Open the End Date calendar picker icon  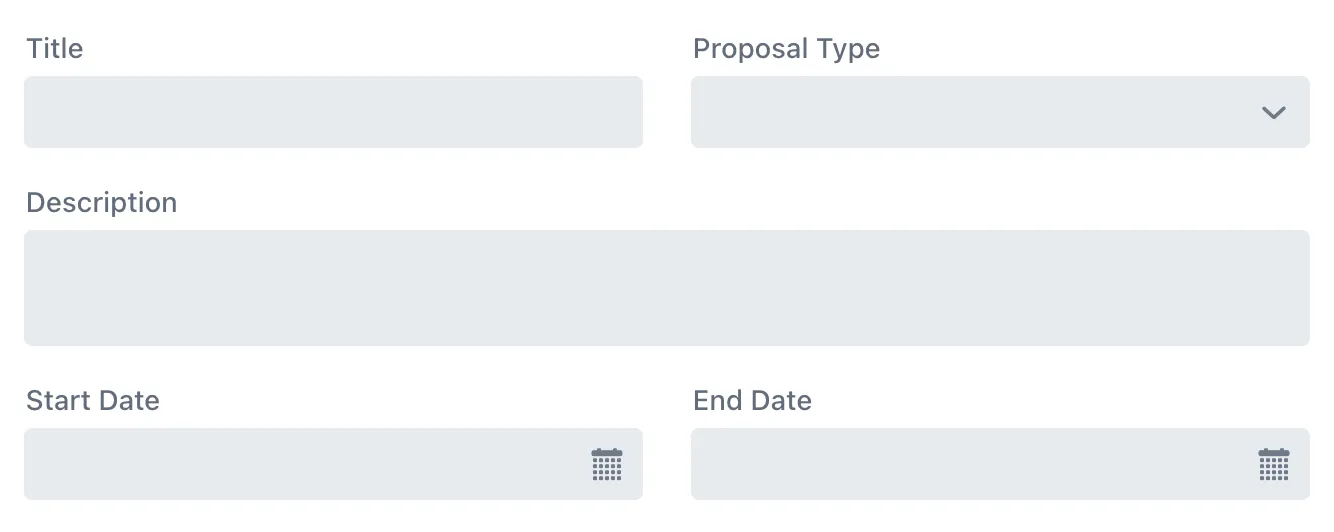(x=1273, y=465)
